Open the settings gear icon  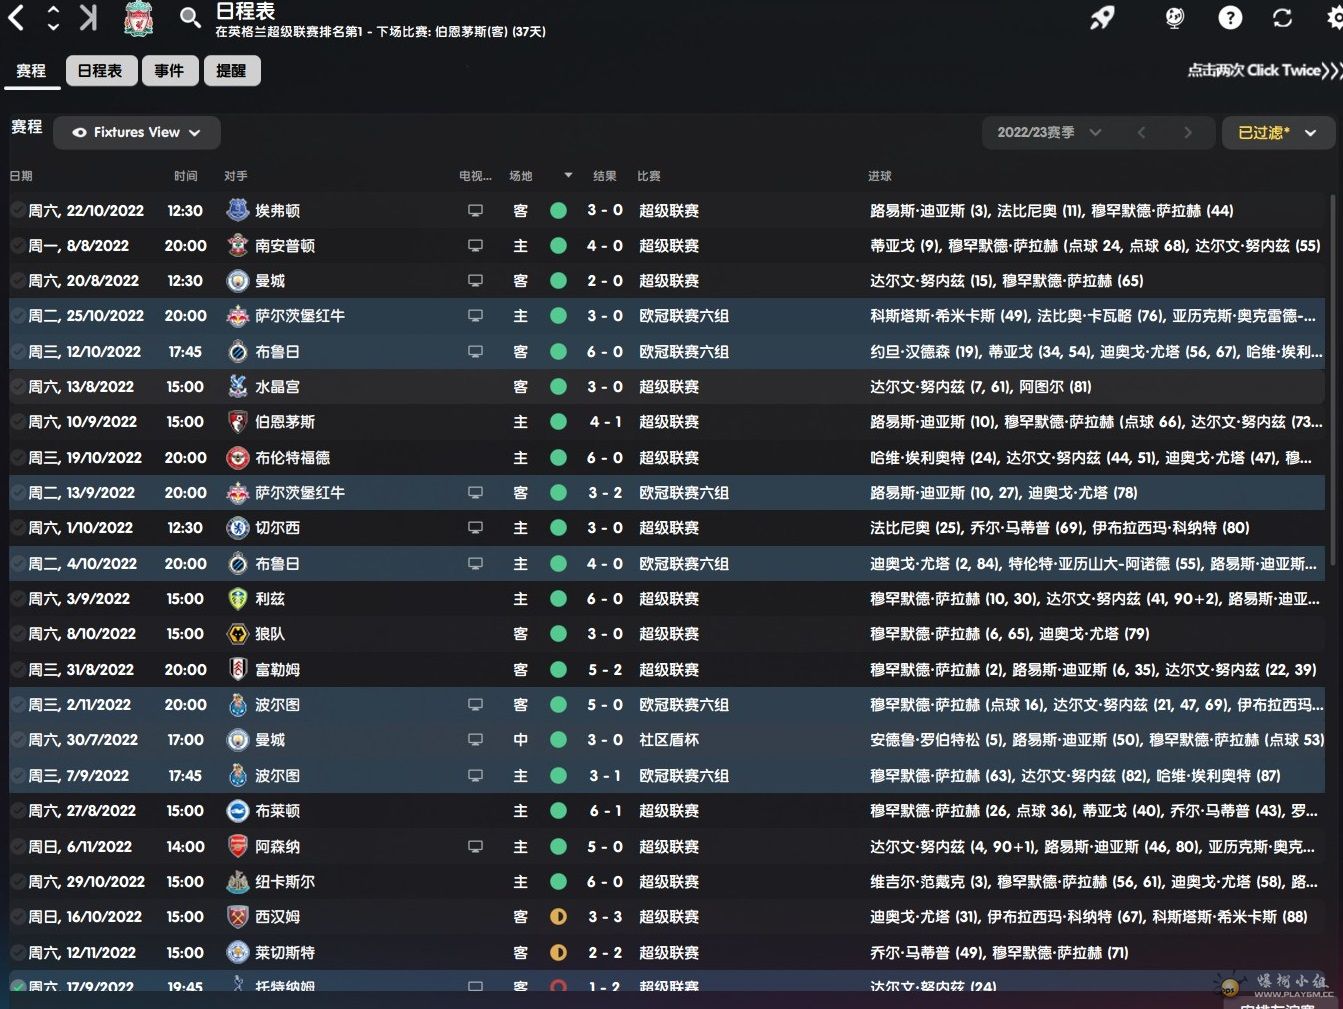1335,18
